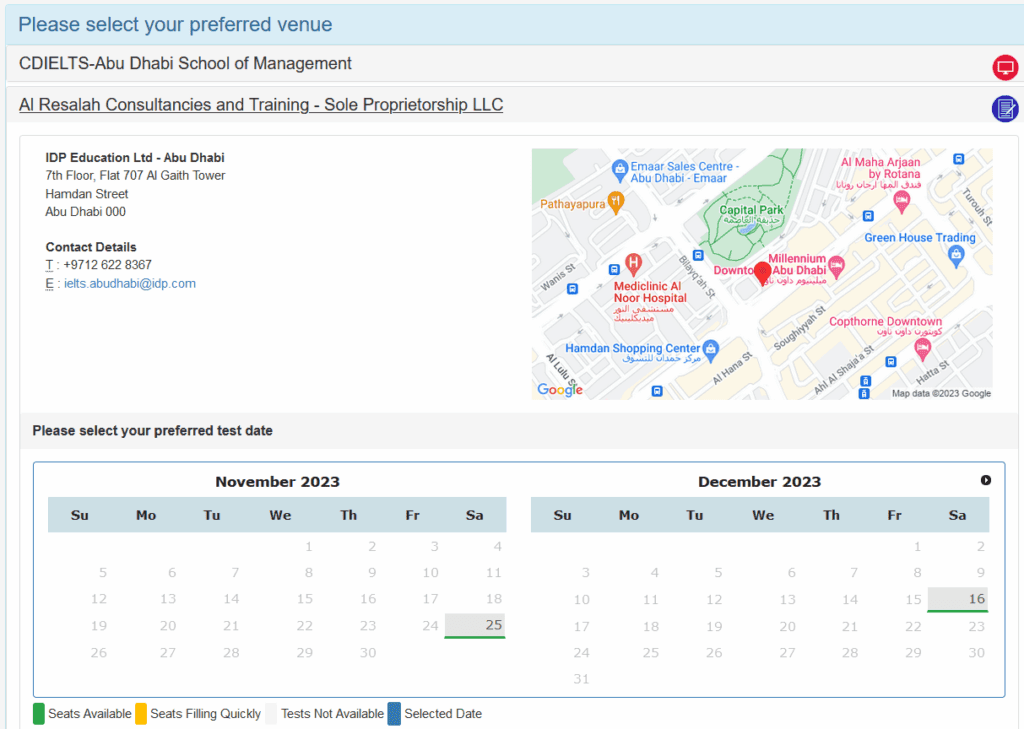Expand the CDIELTS-Abu Dhabi School of Management venue
The width and height of the screenshot is (1024, 729).
pyautogui.click(x=185, y=63)
